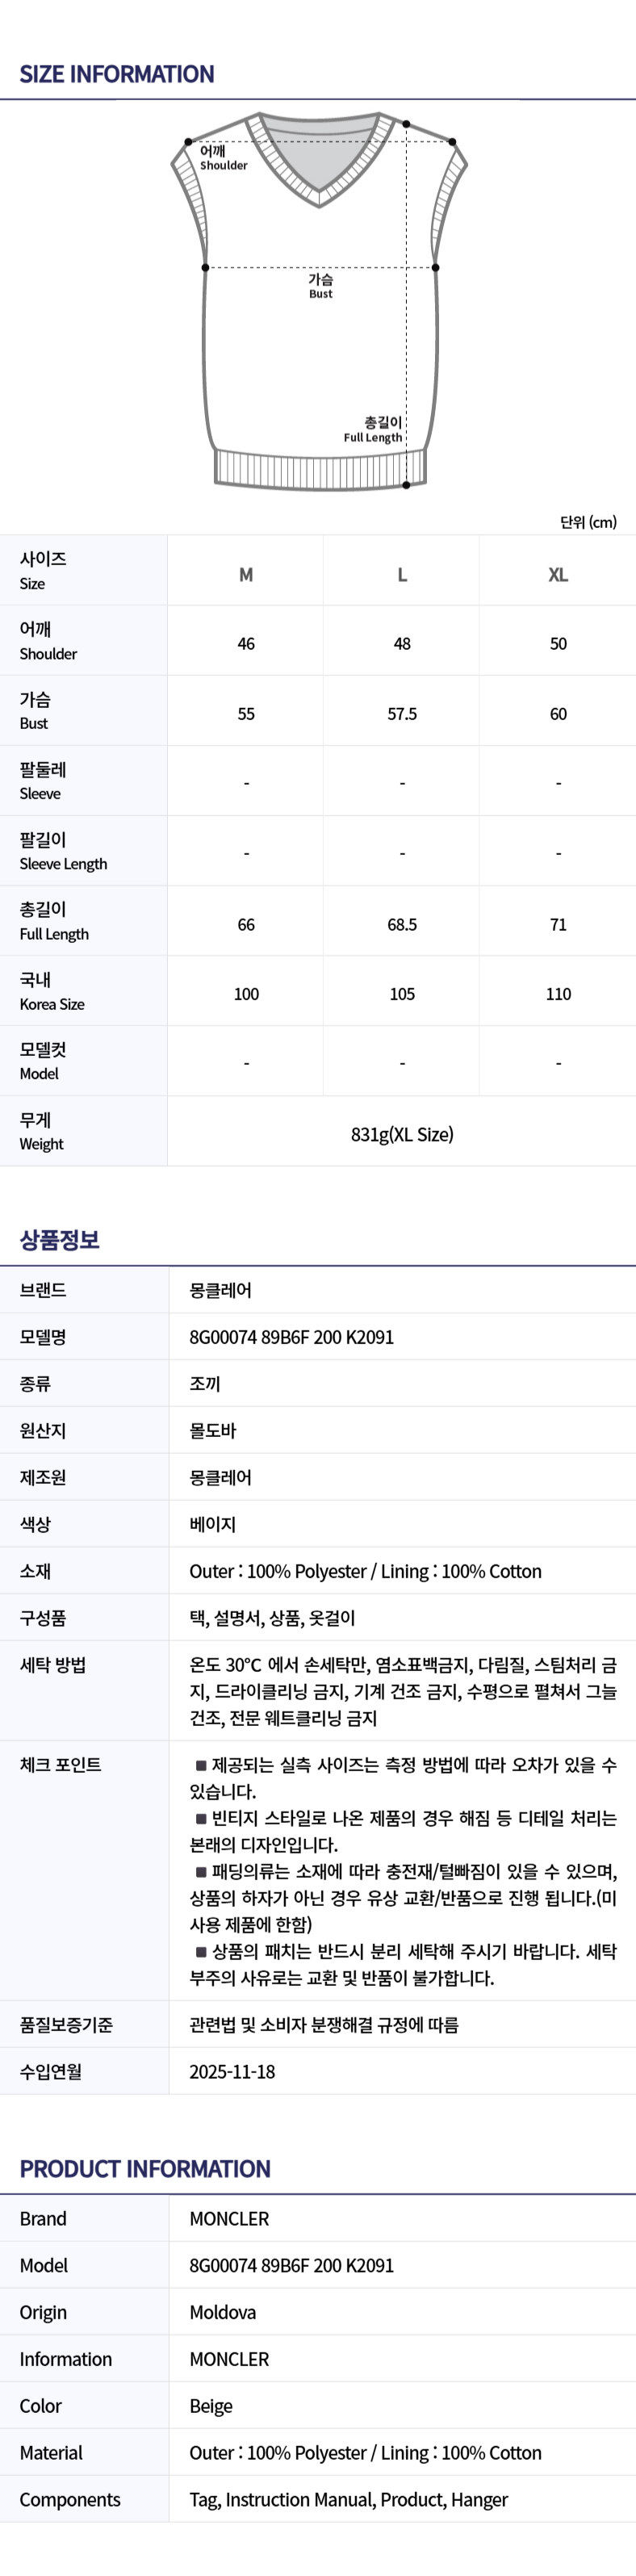Select the PRODUCT INFORMATION heading
This screenshot has height=2576, width=636.
(145, 2168)
